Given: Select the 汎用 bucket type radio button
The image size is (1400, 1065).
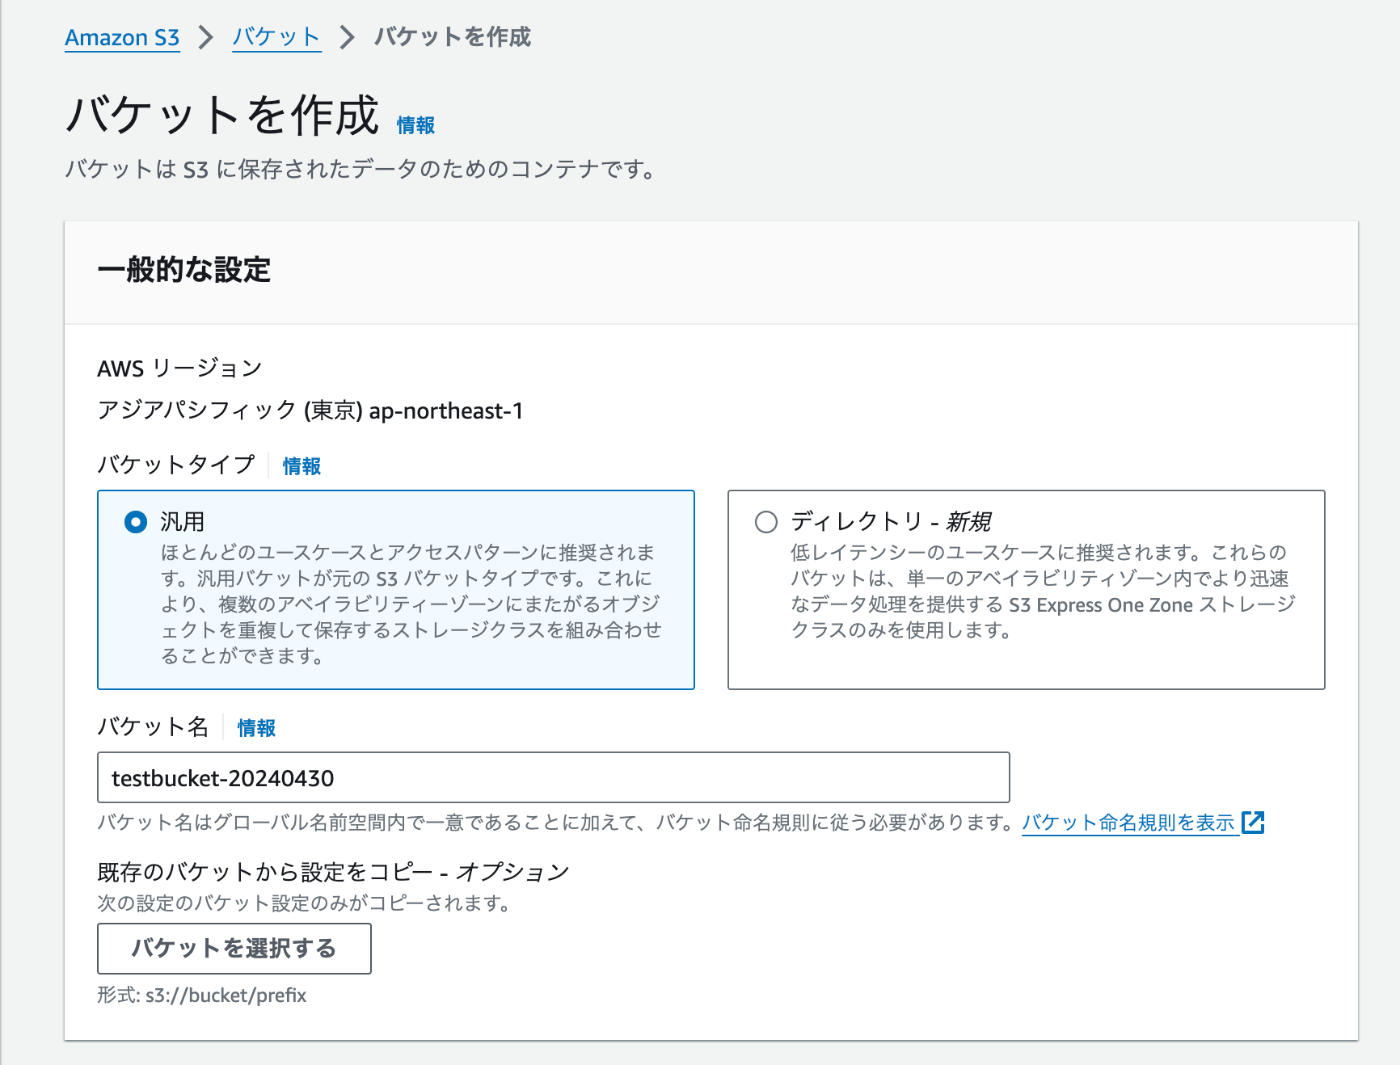Looking at the screenshot, I should (135, 522).
